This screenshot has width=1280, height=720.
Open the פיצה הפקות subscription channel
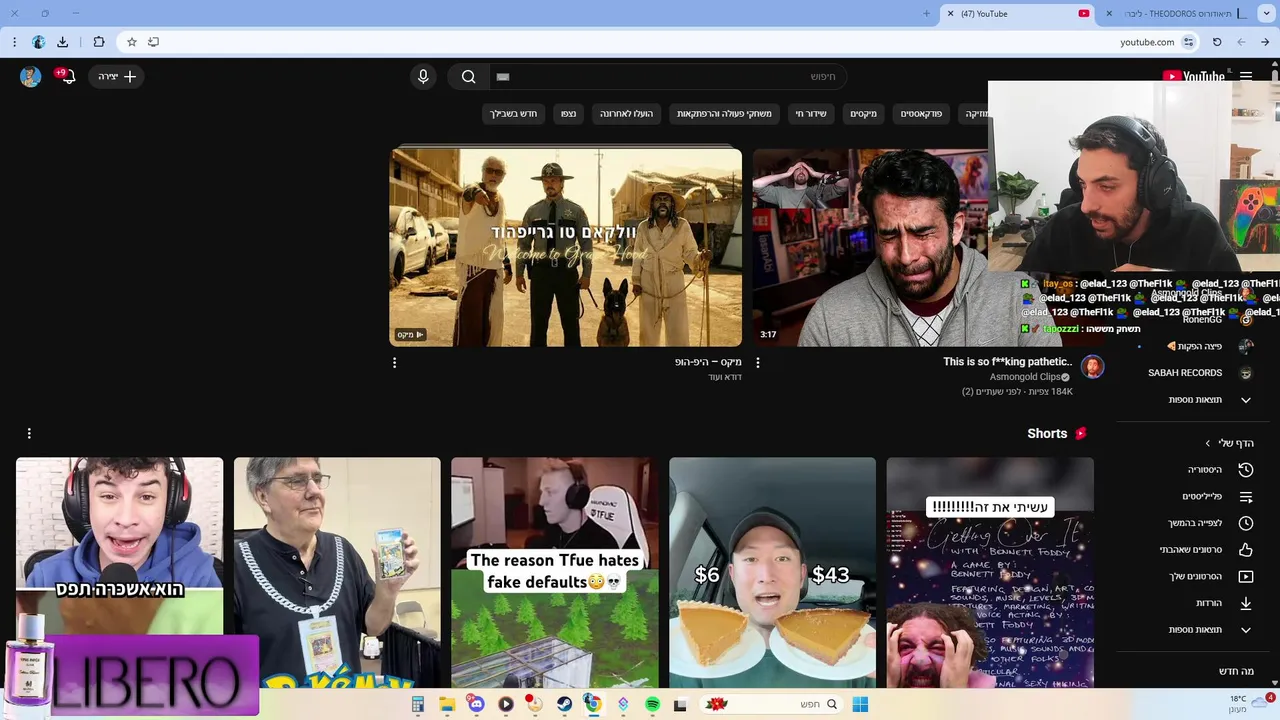[1200, 346]
